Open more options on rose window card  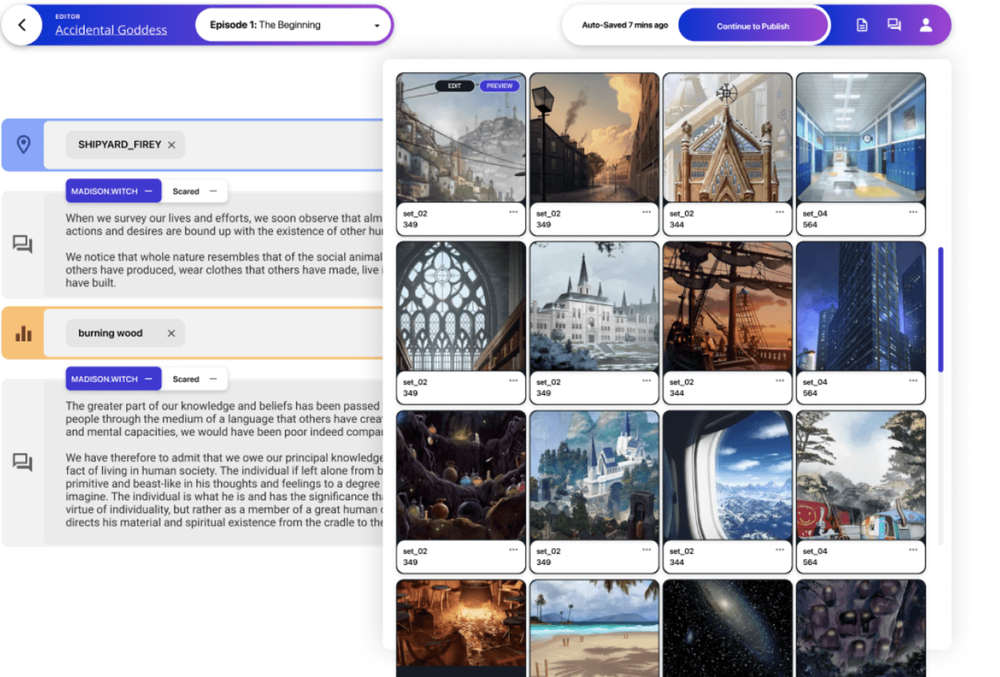(513, 381)
